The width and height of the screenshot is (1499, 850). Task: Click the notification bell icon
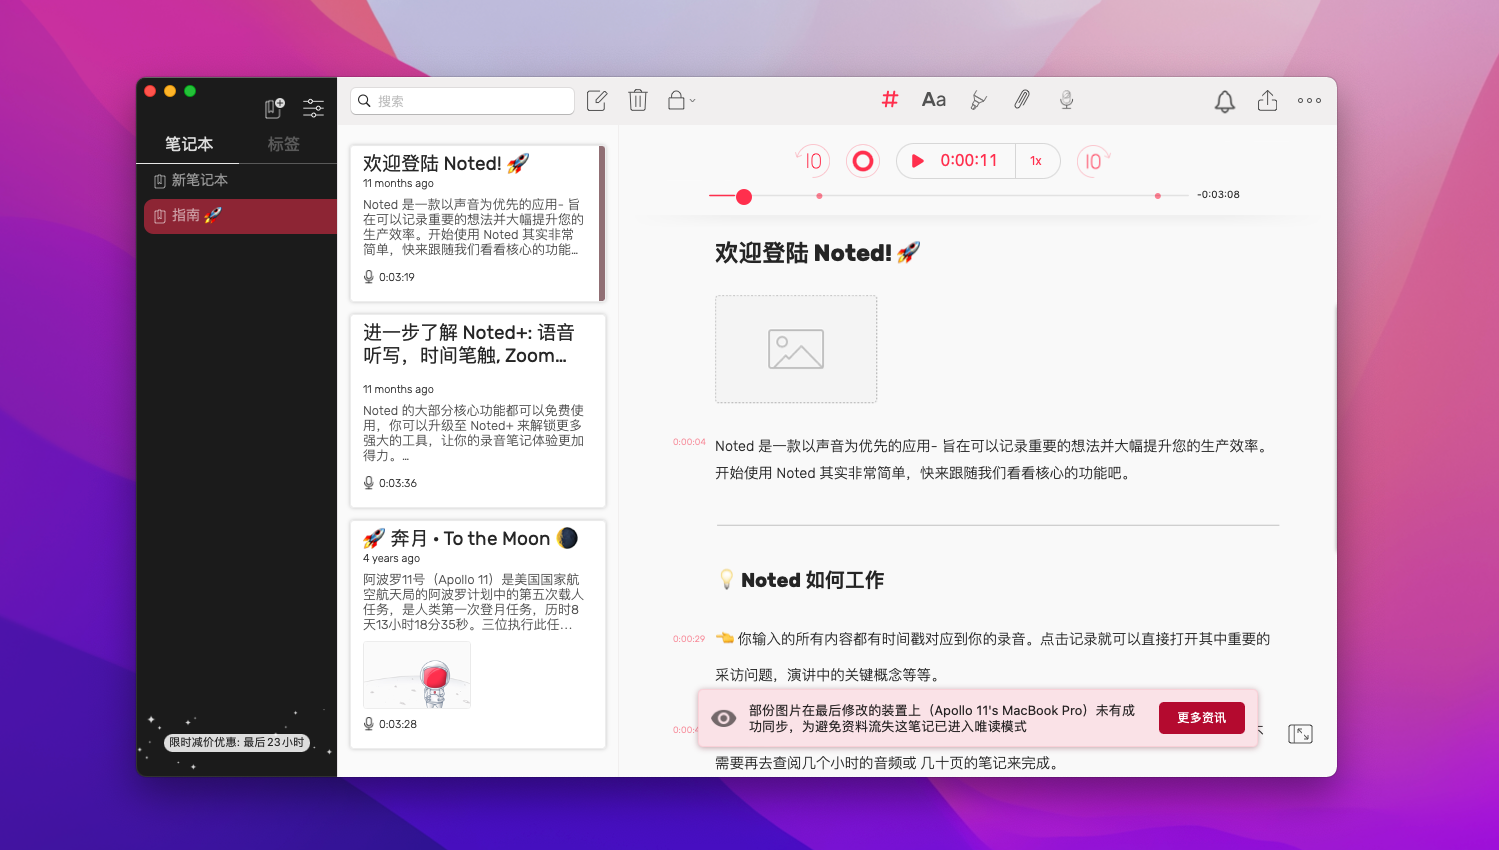click(1224, 101)
